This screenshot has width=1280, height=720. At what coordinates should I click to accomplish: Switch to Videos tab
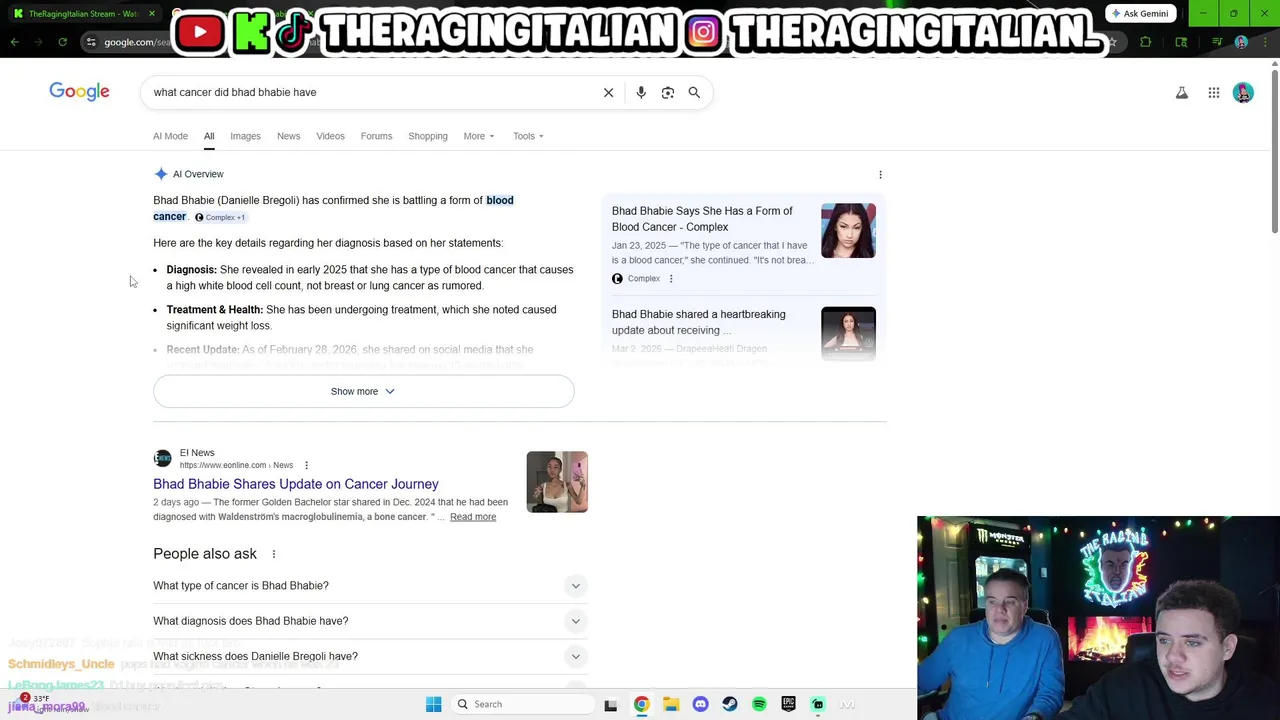click(x=330, y=136)
